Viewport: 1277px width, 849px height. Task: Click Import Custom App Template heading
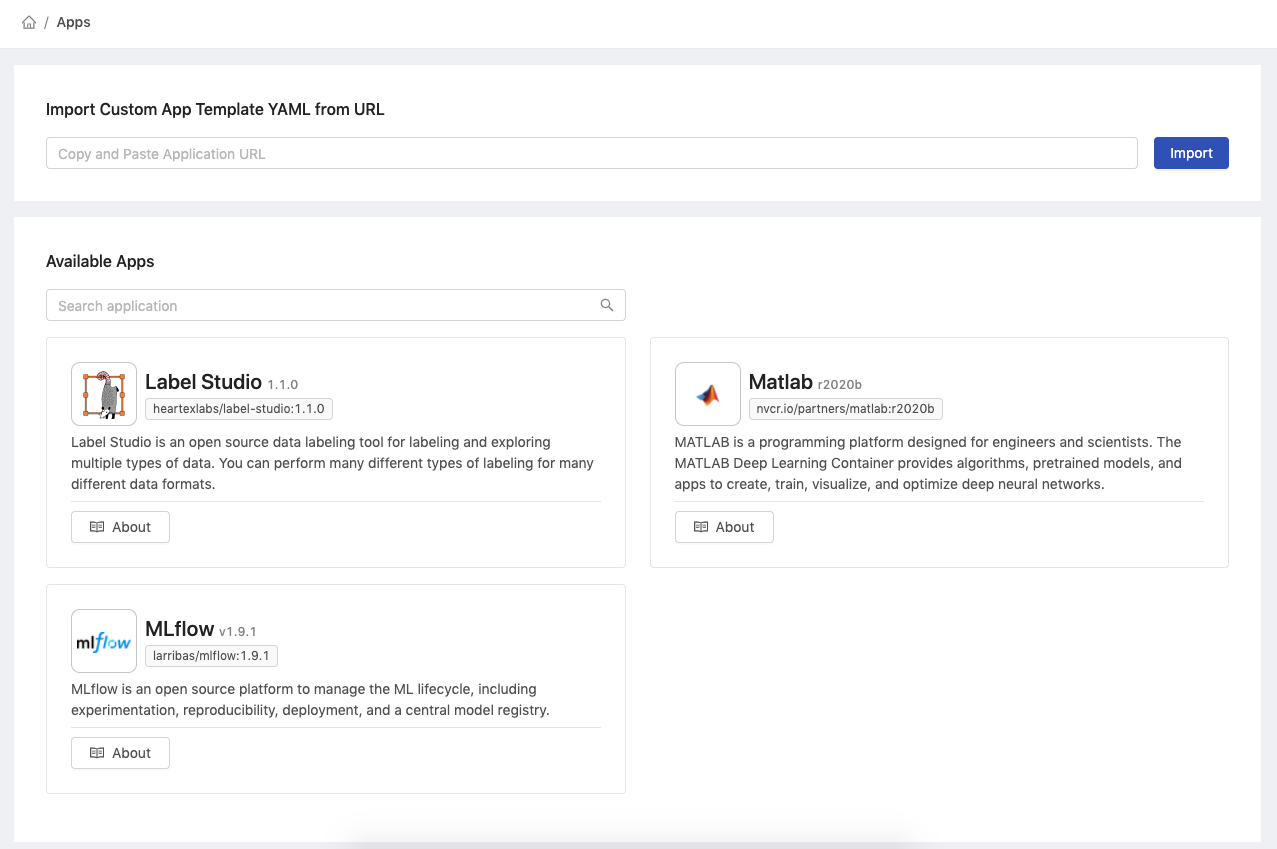pos(215,109)
